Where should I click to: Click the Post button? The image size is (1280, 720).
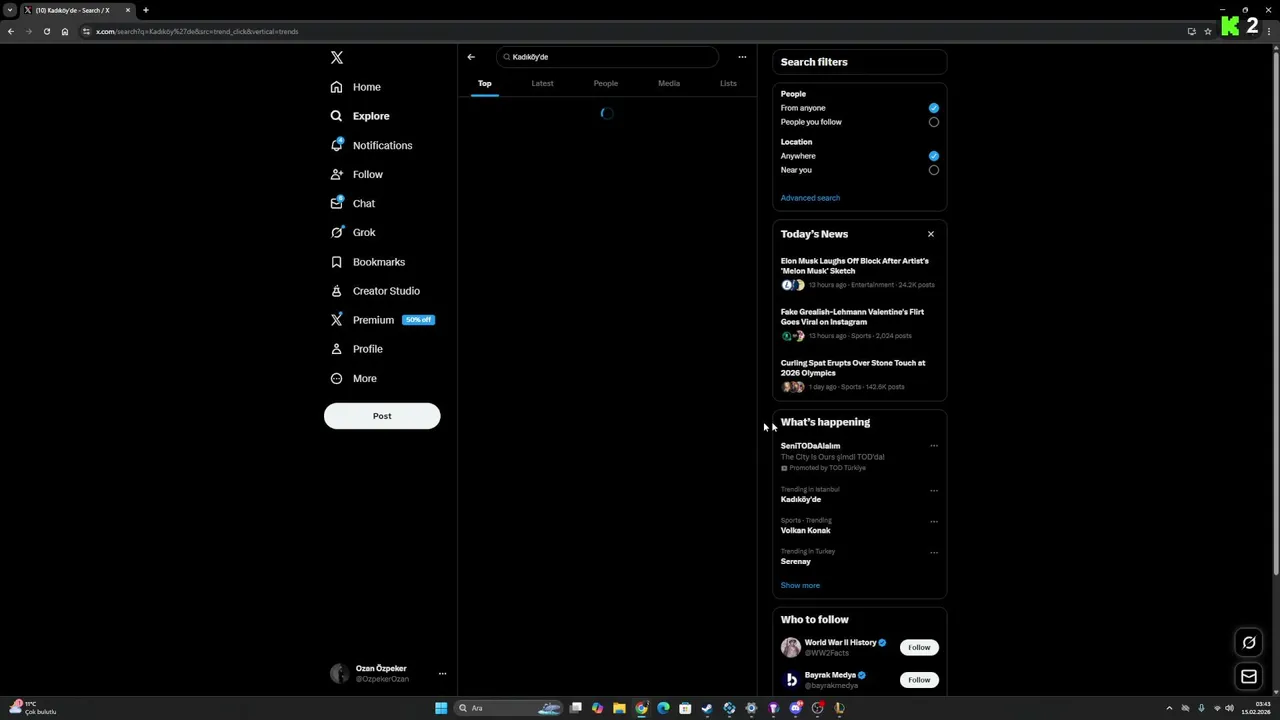click(x=382, y=416)
